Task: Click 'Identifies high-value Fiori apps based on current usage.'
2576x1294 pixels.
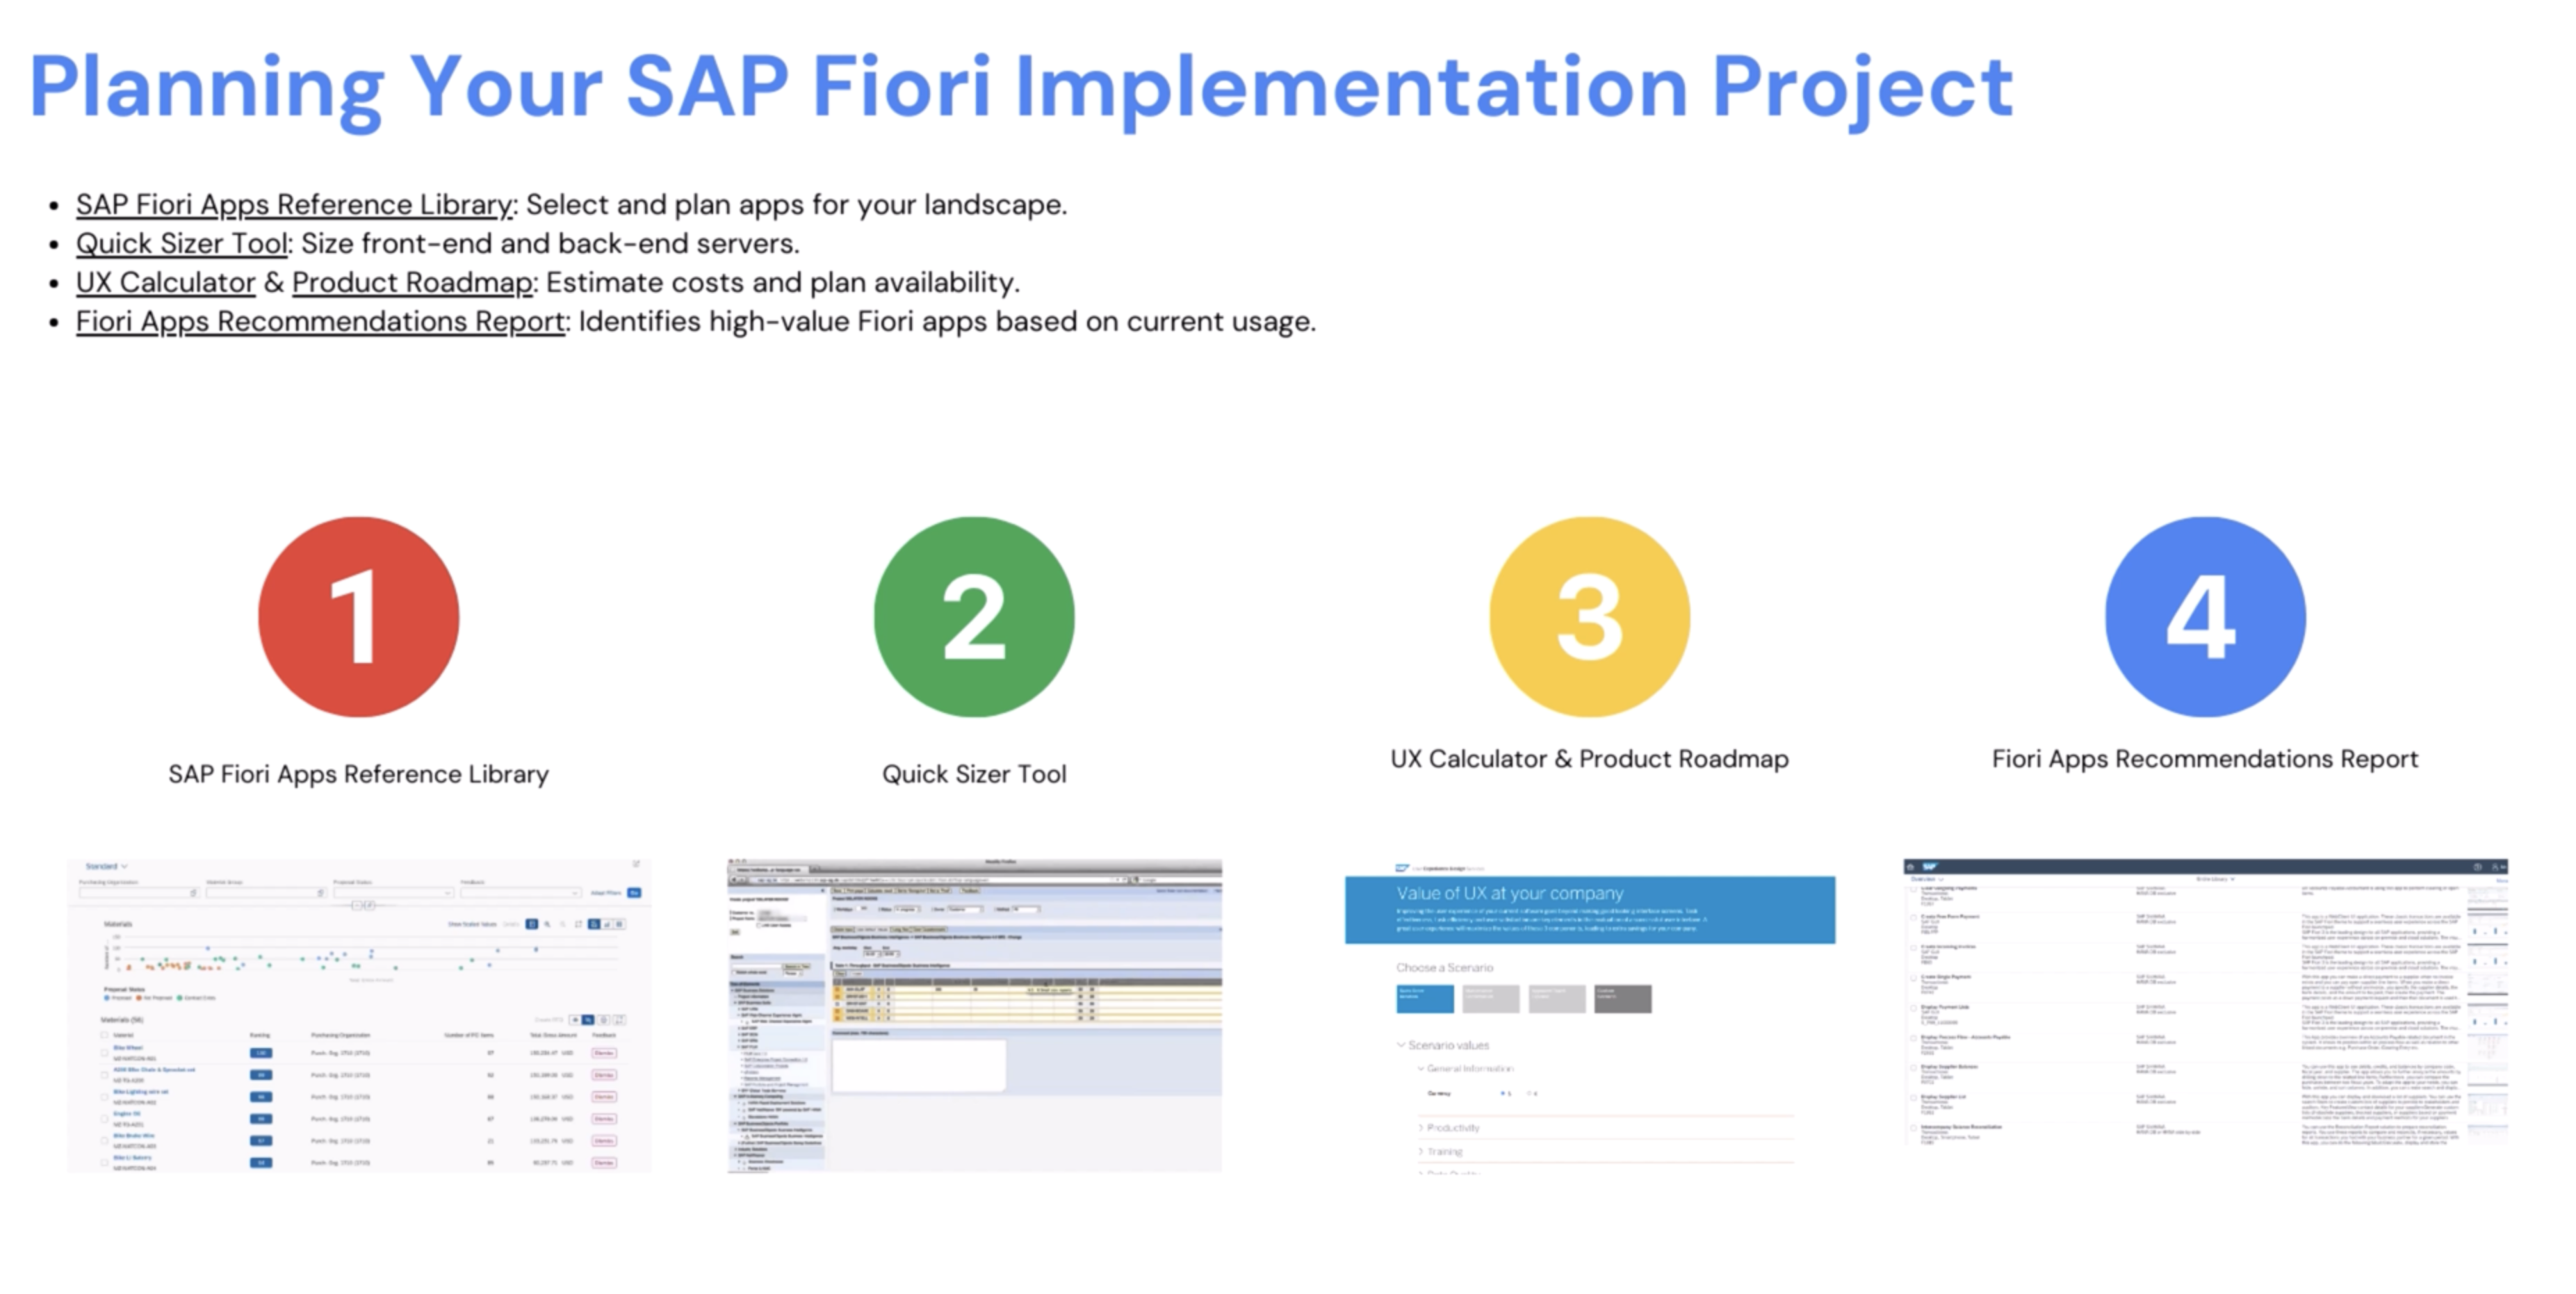Action: click(947, 321)
